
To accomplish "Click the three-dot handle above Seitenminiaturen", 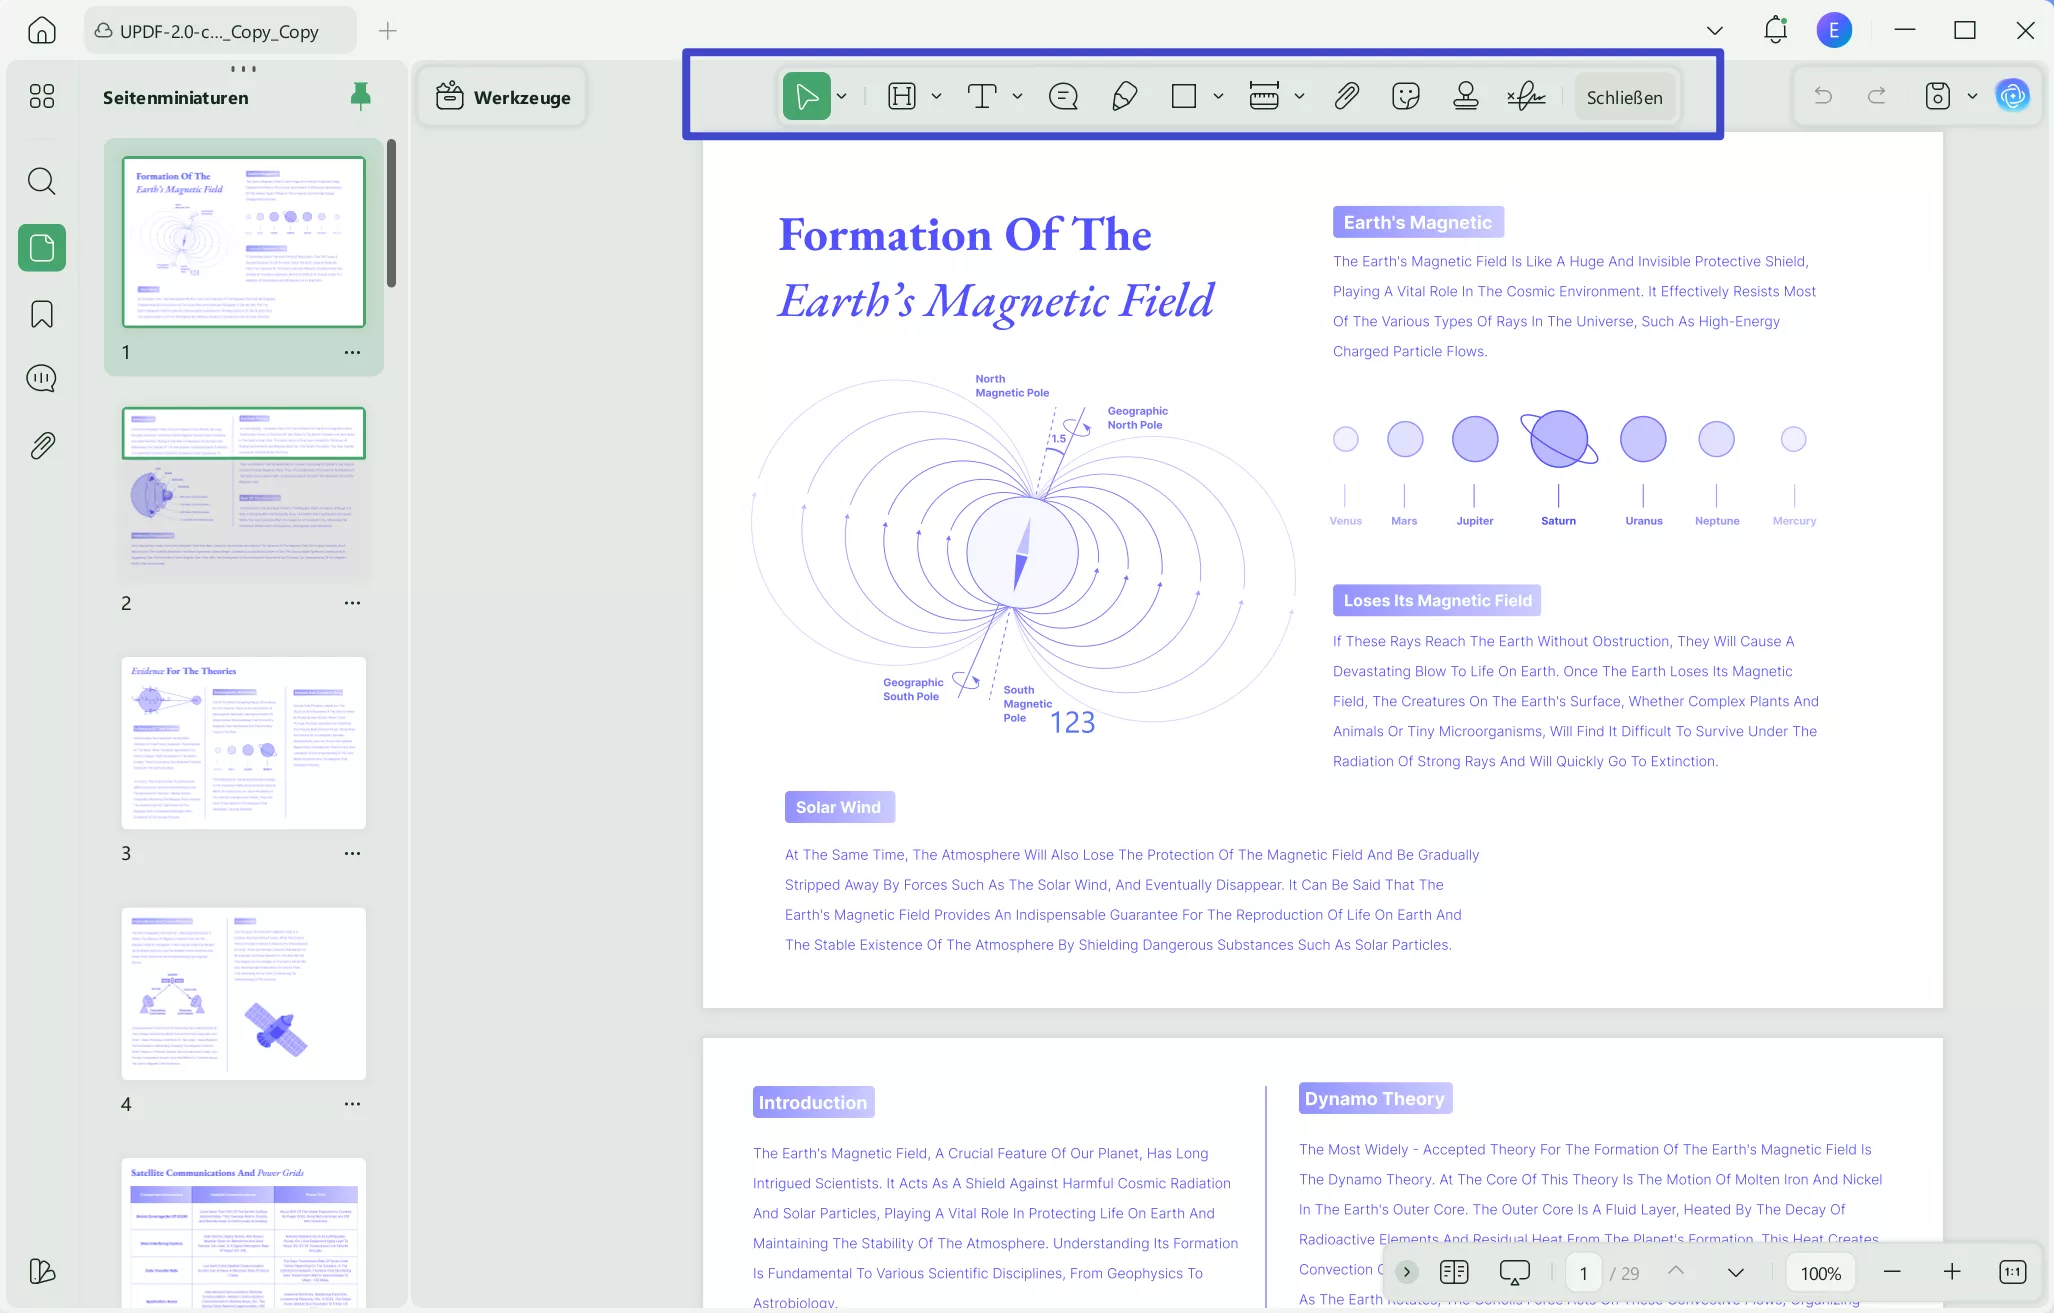I will coord(243,69).
